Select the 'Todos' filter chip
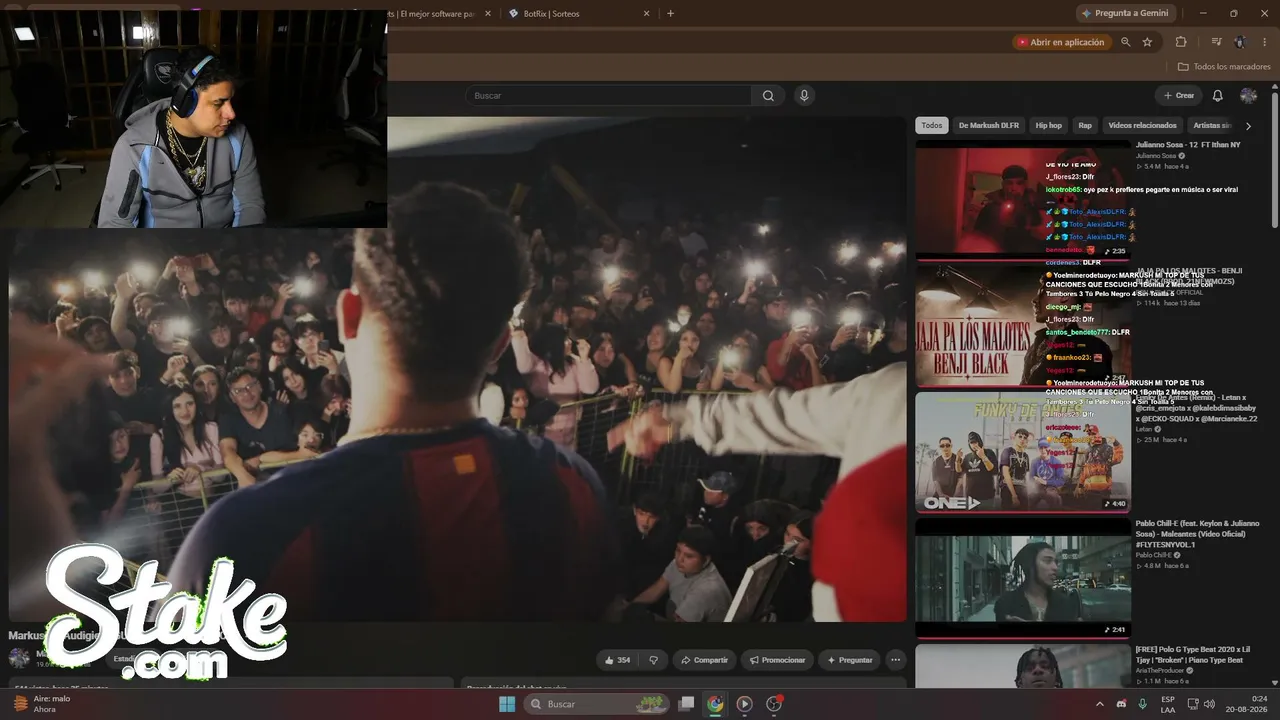Image resolution: width=1280 pixels, height=720 pixels. [x=932, y=126]
